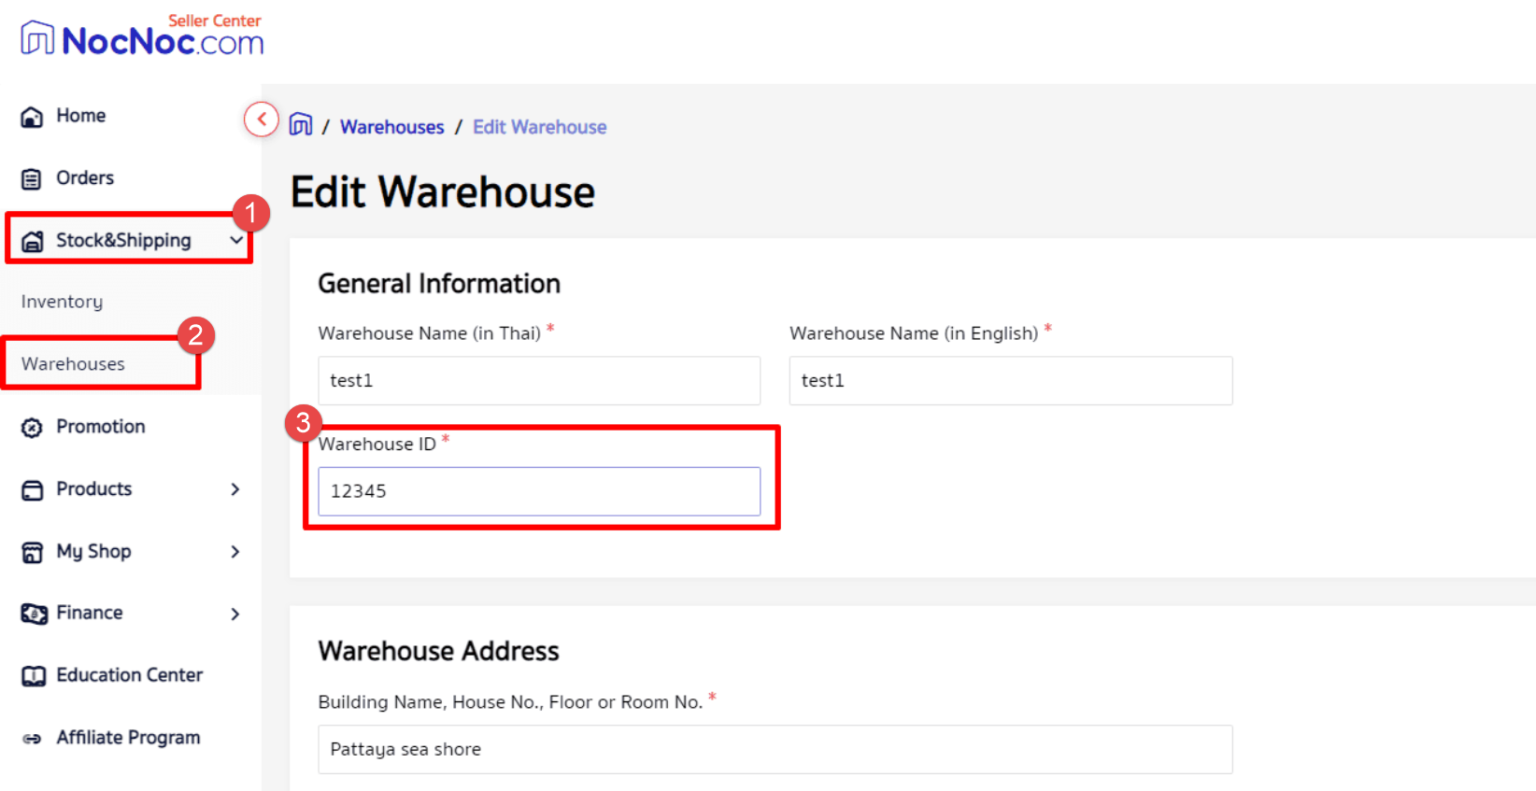
Task: Open the Inventory submenu item
Action: (62, 302)
